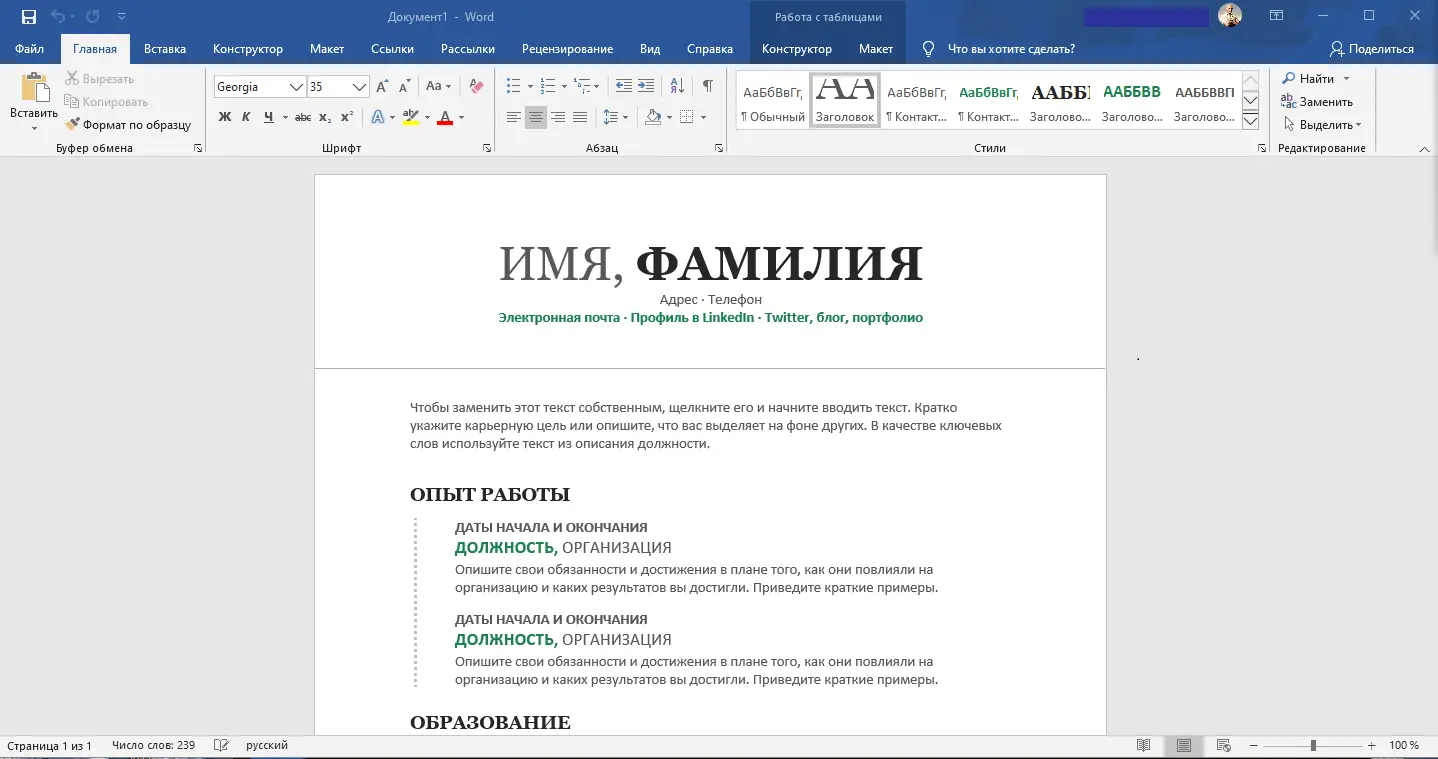The height and width of the screenshot is (759, 1438).
Task: Switch to the Вставка ribbon tab
Action: click(x=165, y=48)
